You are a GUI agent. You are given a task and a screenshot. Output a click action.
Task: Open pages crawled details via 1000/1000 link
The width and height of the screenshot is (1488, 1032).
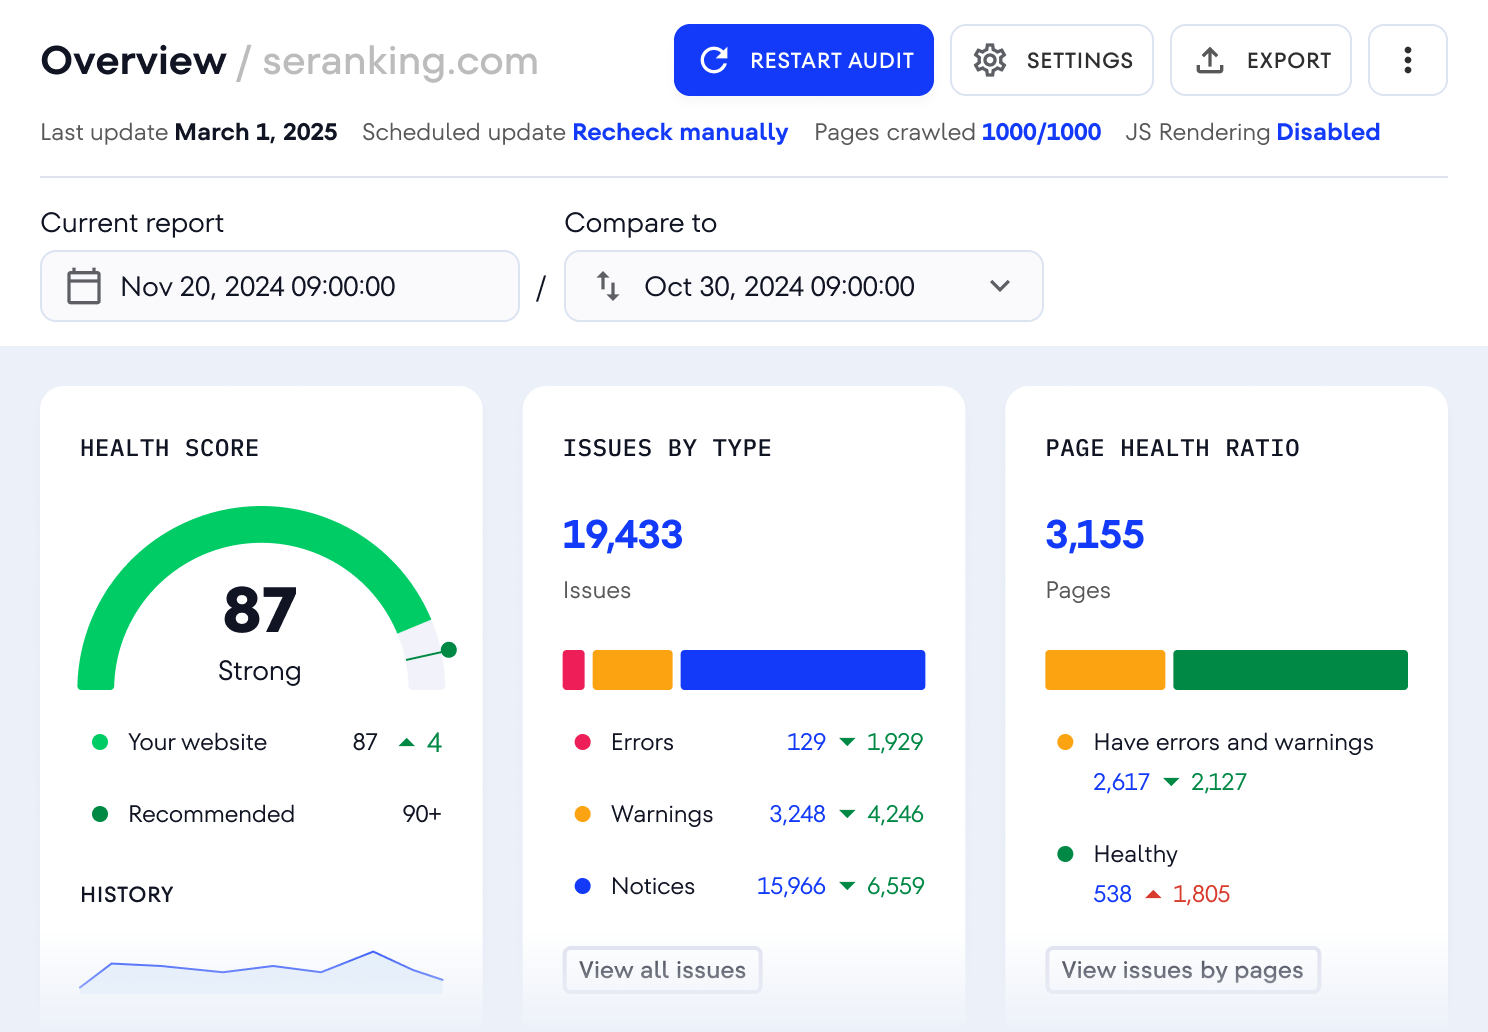pos(1040,132)
